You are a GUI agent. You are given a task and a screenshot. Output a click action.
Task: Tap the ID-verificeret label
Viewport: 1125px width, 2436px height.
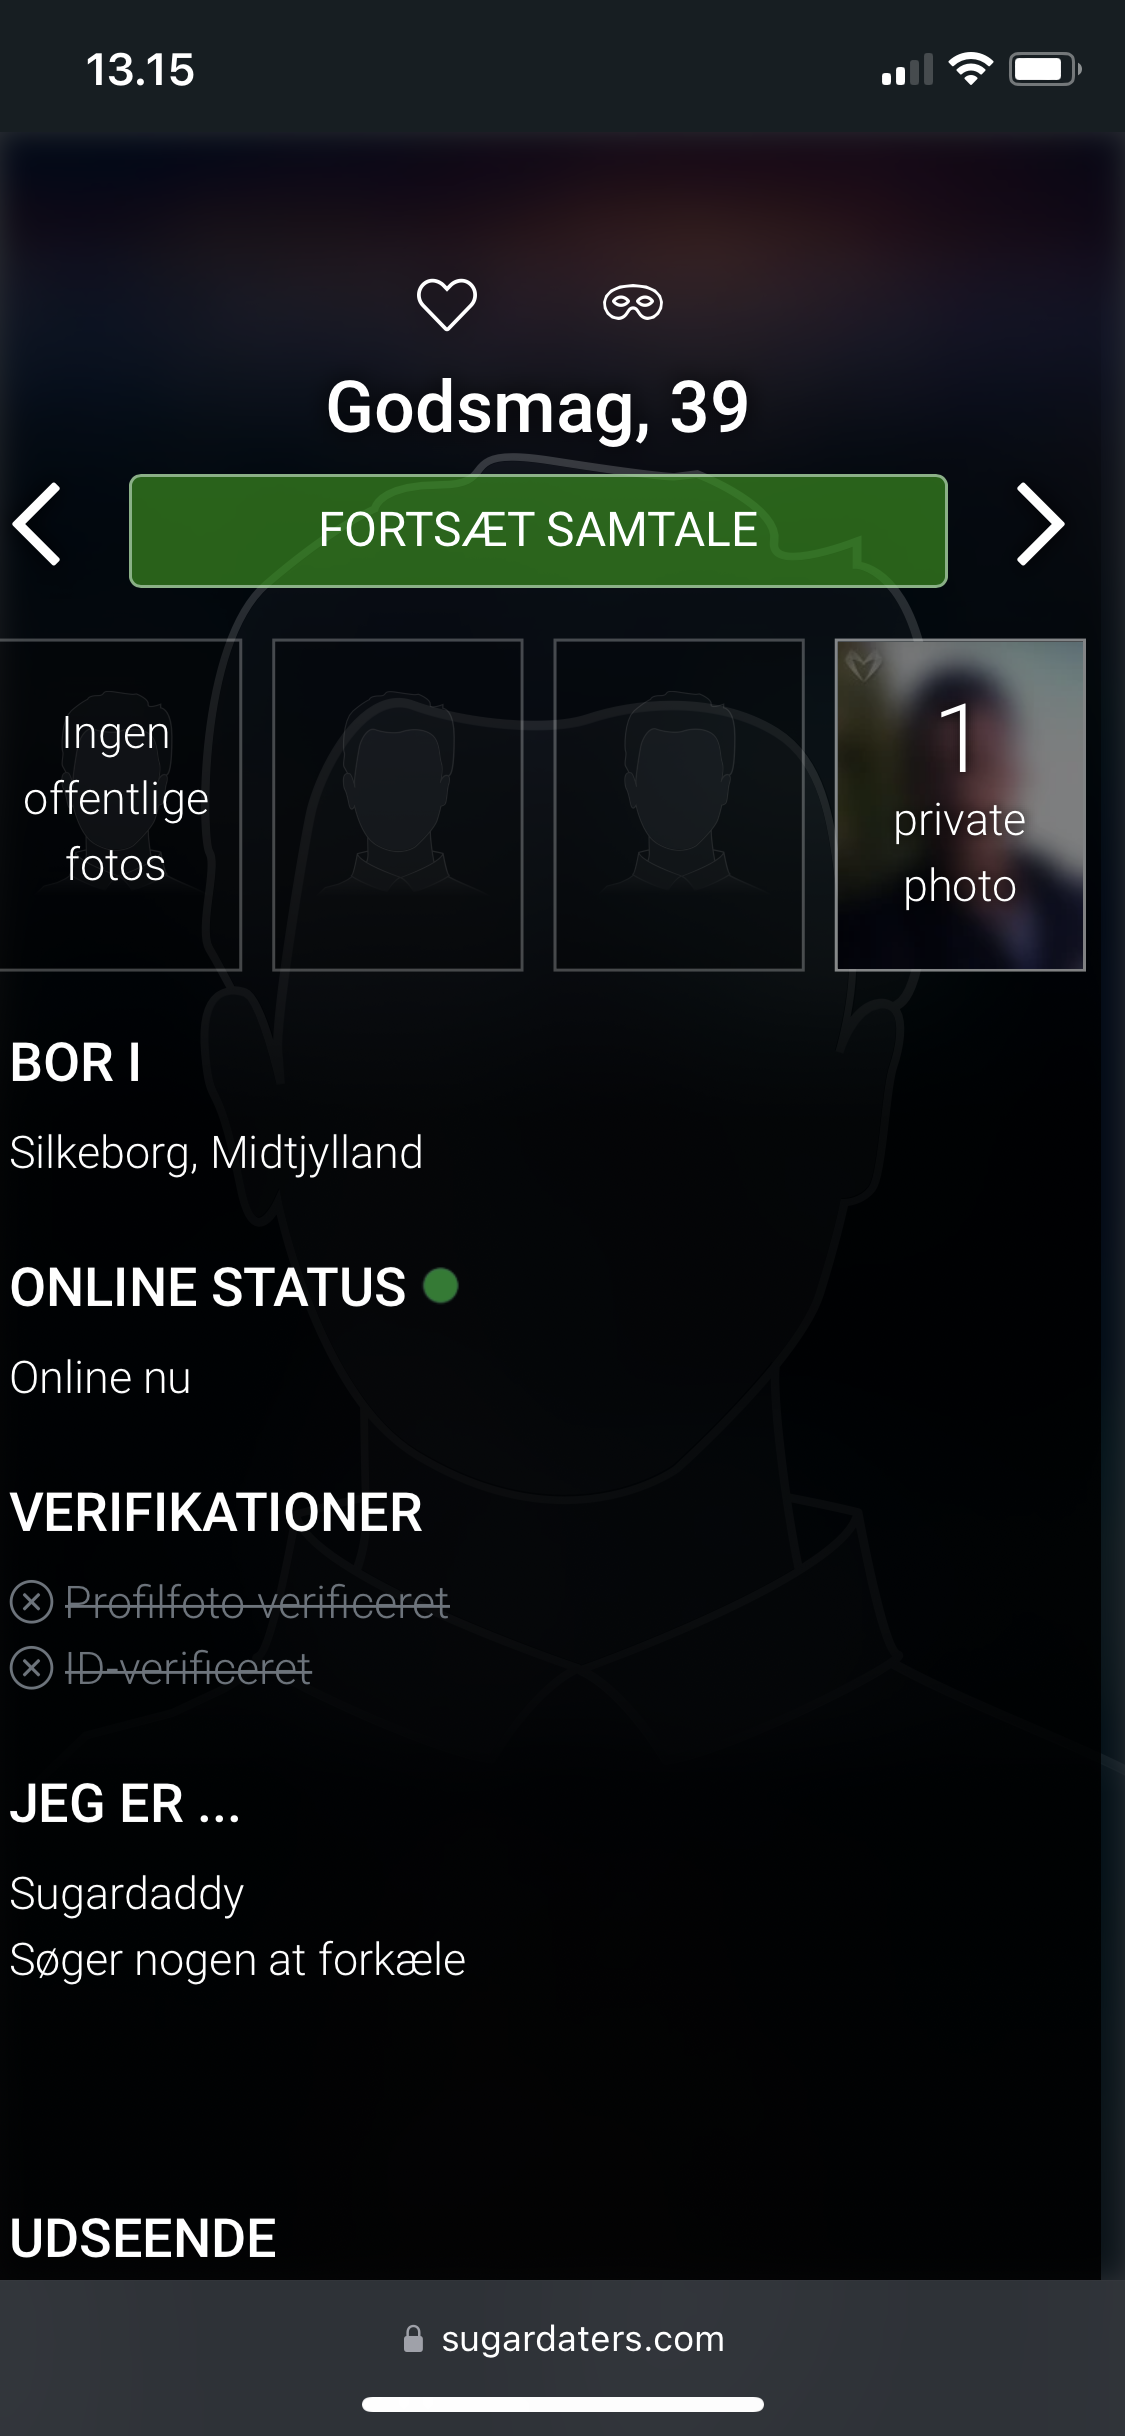pos(188,1669)
